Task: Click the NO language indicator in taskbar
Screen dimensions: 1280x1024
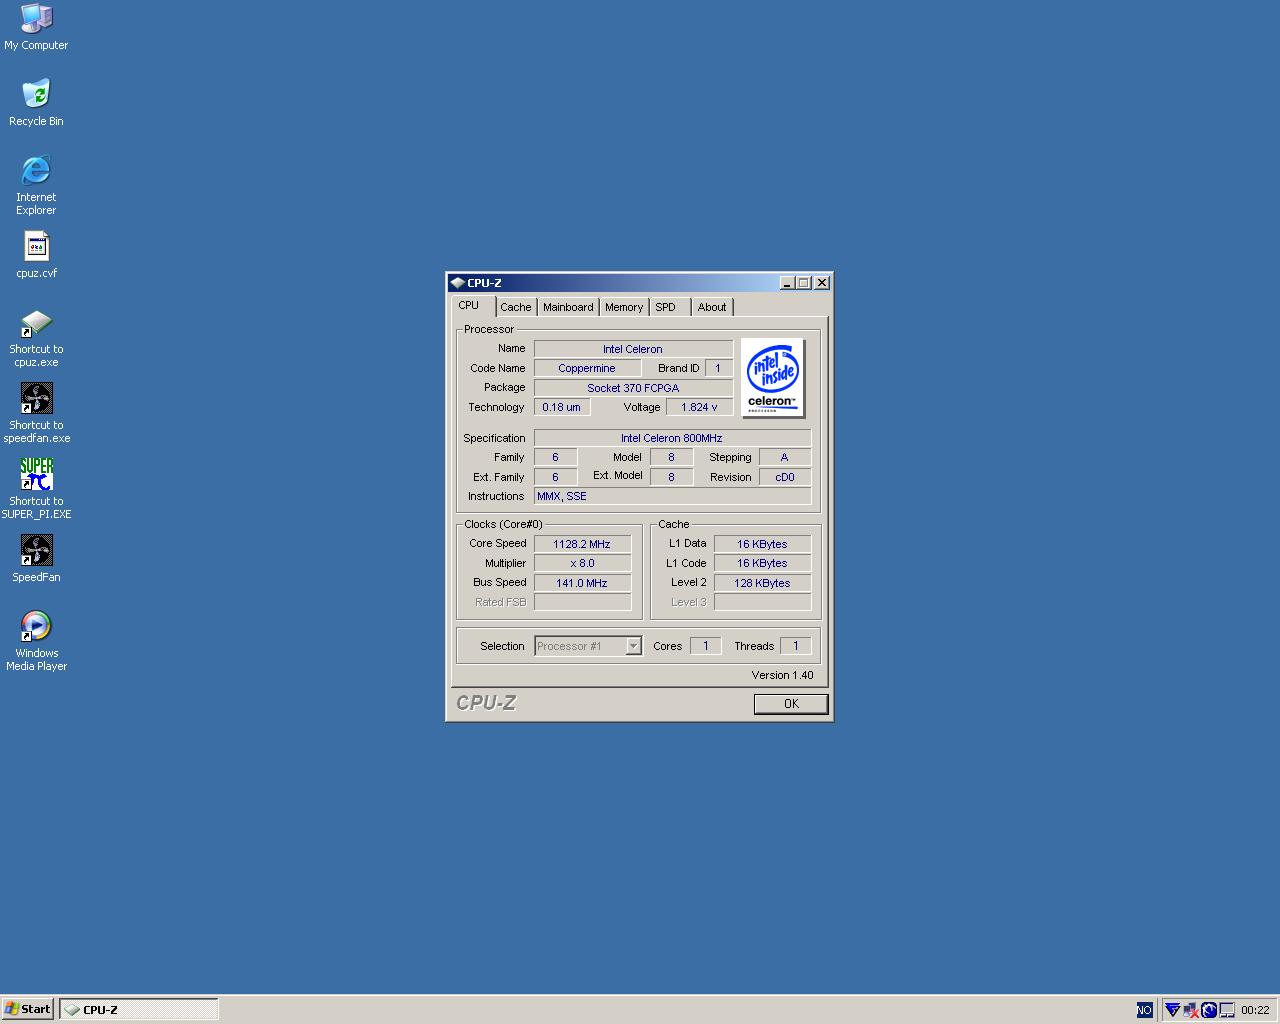Action: [1144, 1010]
